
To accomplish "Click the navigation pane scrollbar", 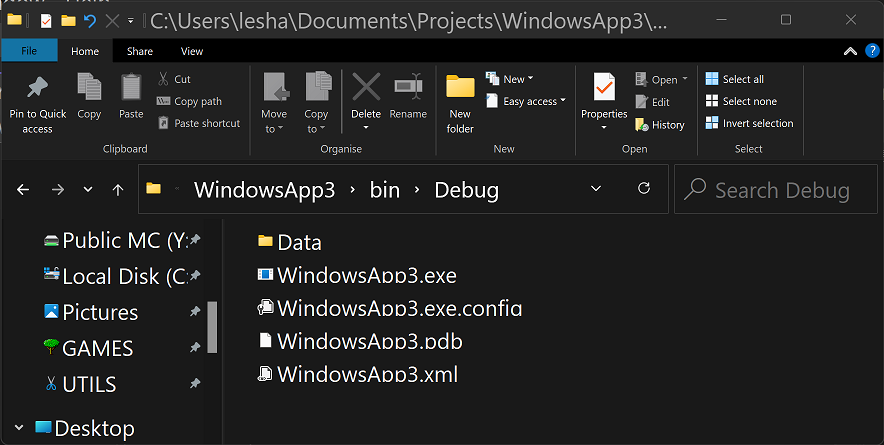I will click(212, 327).
